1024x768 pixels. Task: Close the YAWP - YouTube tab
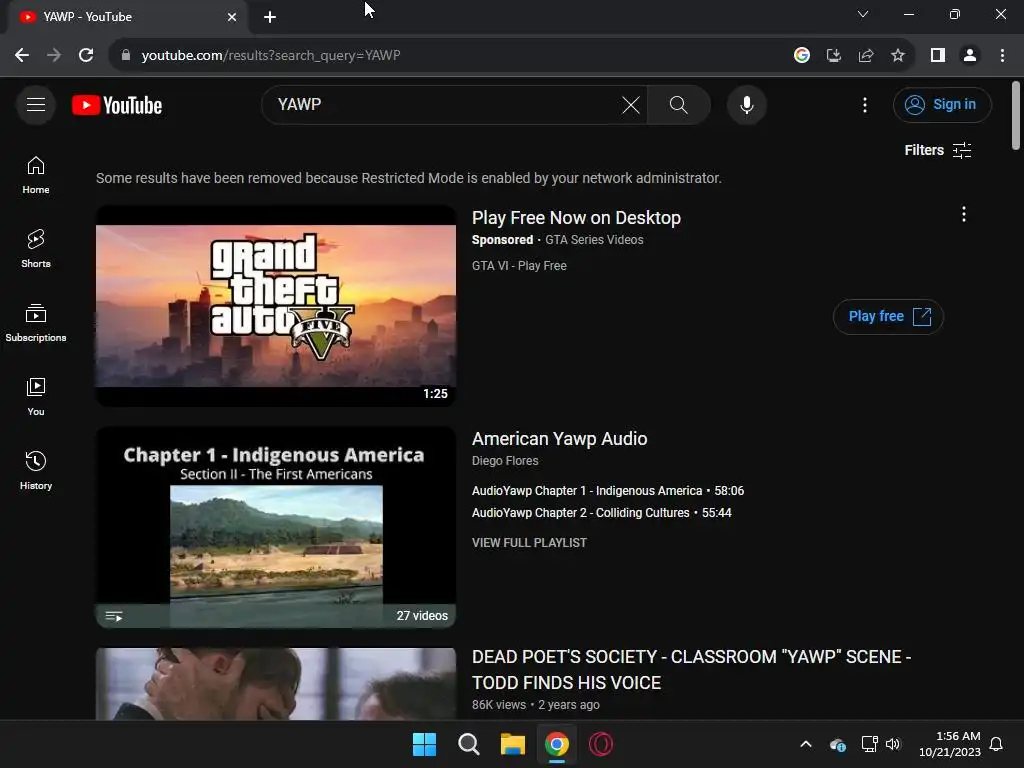point(232,17)
